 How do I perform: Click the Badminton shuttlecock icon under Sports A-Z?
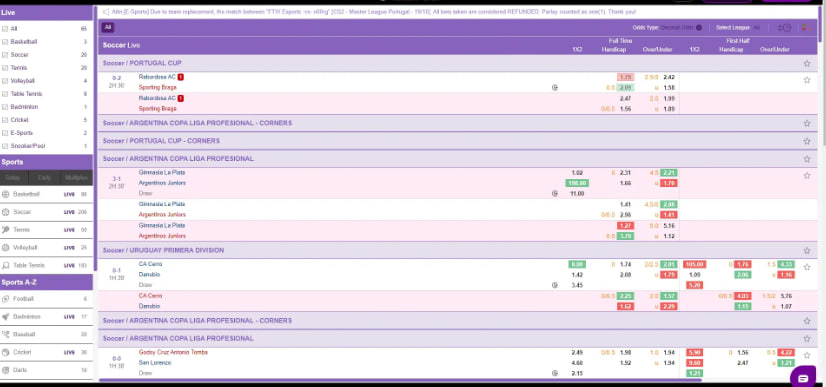(6, 317)
